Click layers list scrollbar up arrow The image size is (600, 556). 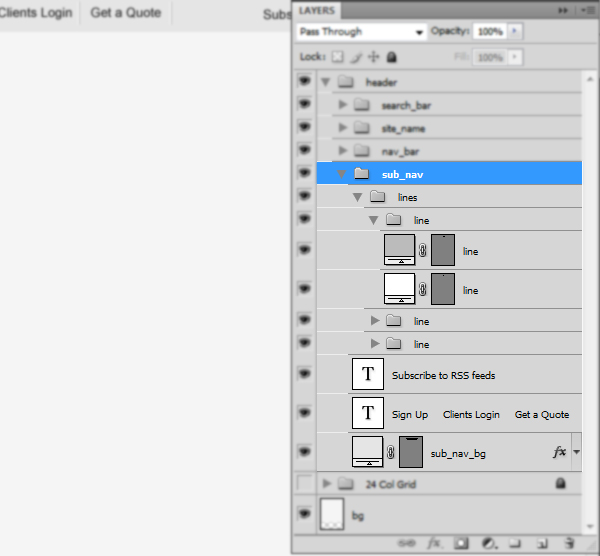click(590, 79)
